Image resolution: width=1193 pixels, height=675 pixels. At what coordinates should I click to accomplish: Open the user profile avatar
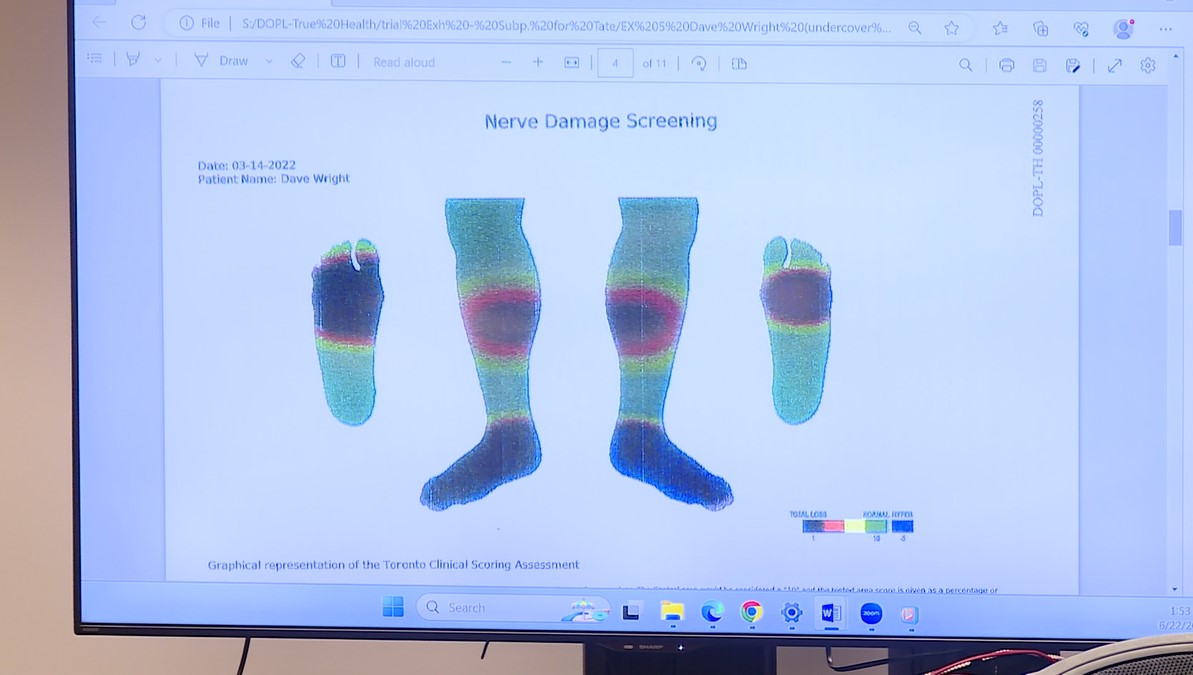(x=1123, y=29)
